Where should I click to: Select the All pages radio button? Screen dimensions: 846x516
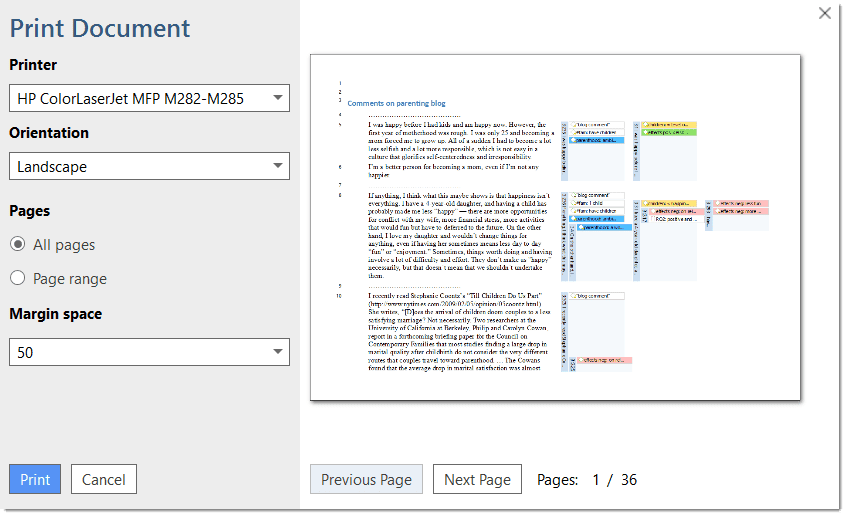pos(18,244)
